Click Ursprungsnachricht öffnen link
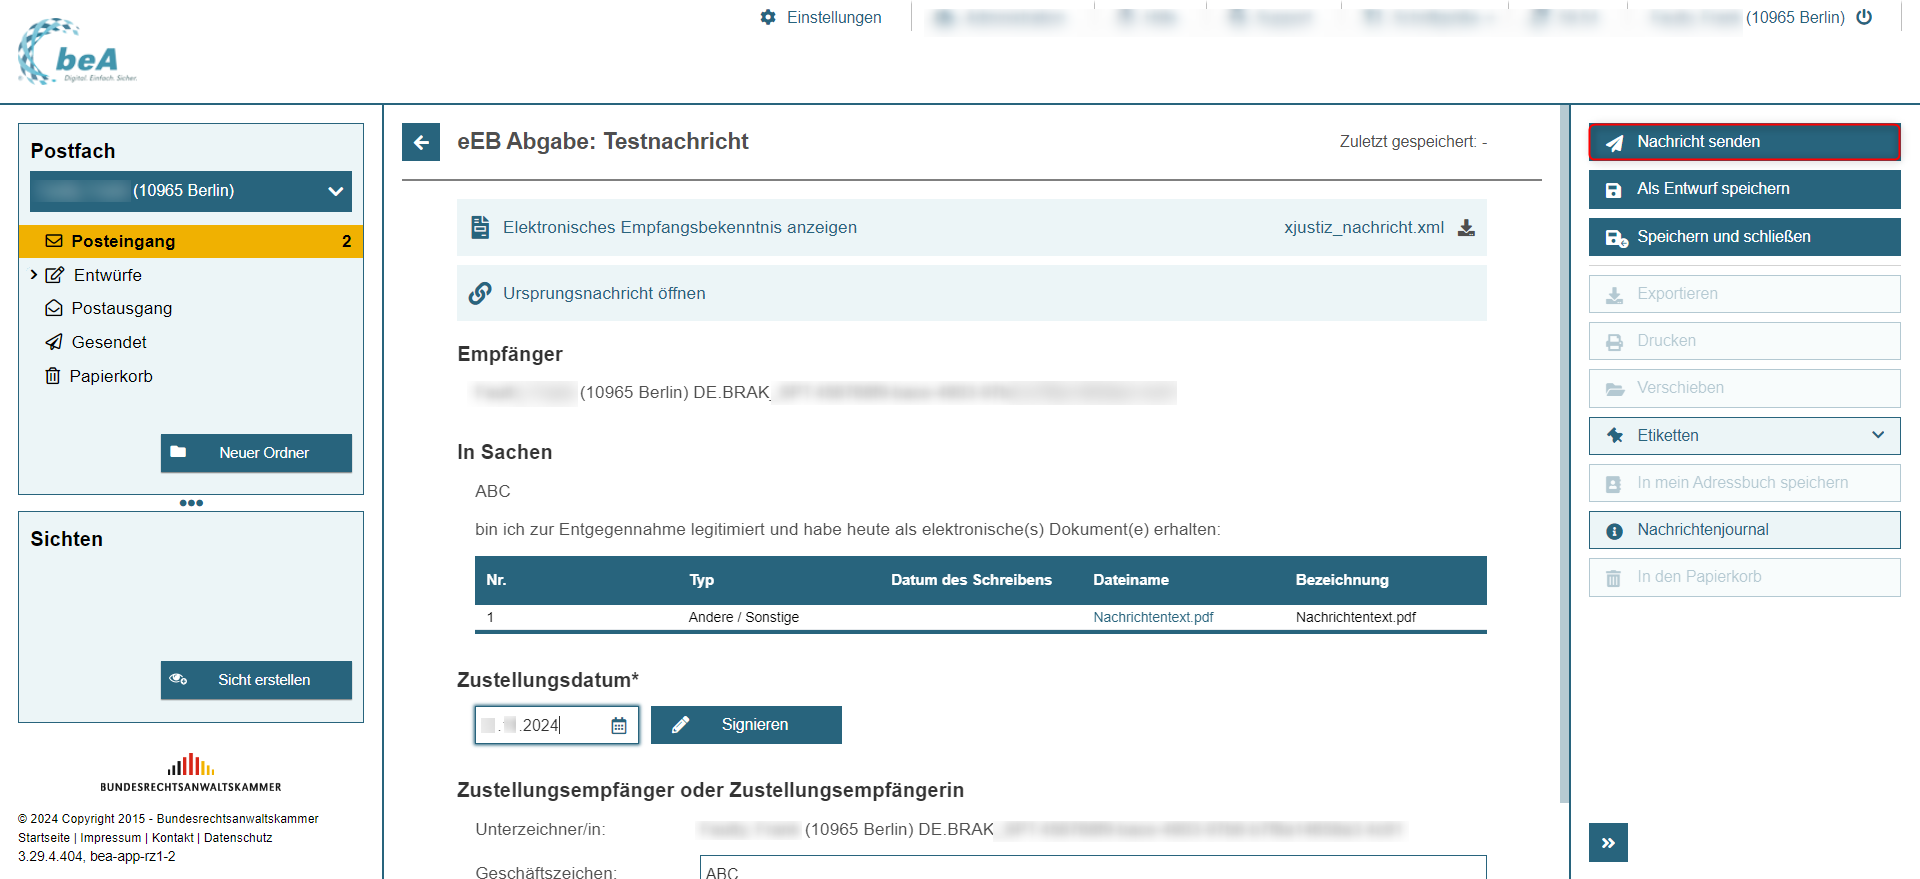Image resolution: width=1920 pixels, height=879 pixels. [604, 293]
